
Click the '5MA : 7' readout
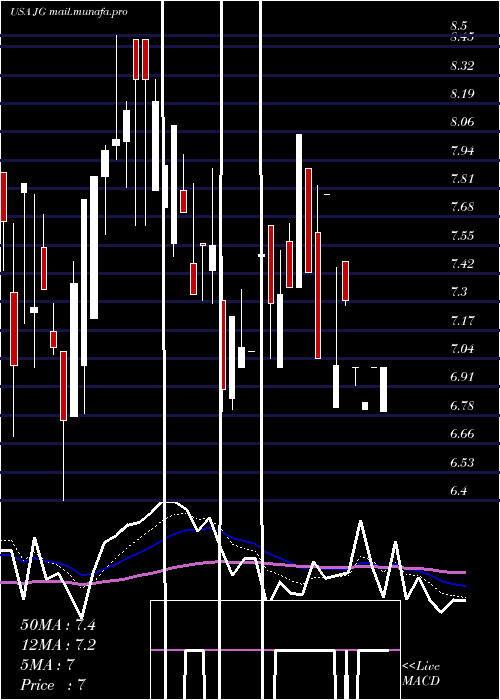coord(47,665)
